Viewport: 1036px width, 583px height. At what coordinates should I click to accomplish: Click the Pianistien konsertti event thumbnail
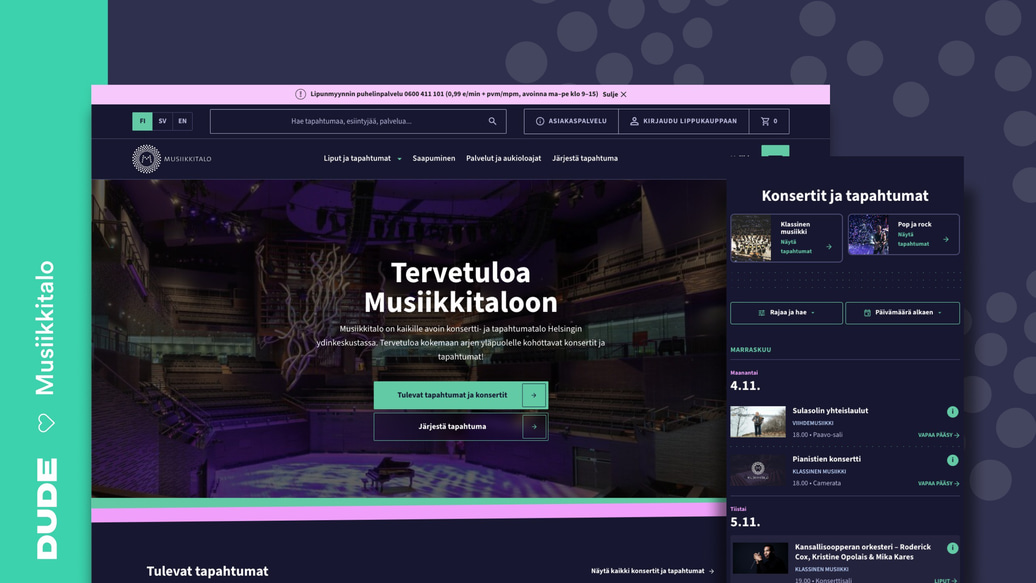[758, 470]
